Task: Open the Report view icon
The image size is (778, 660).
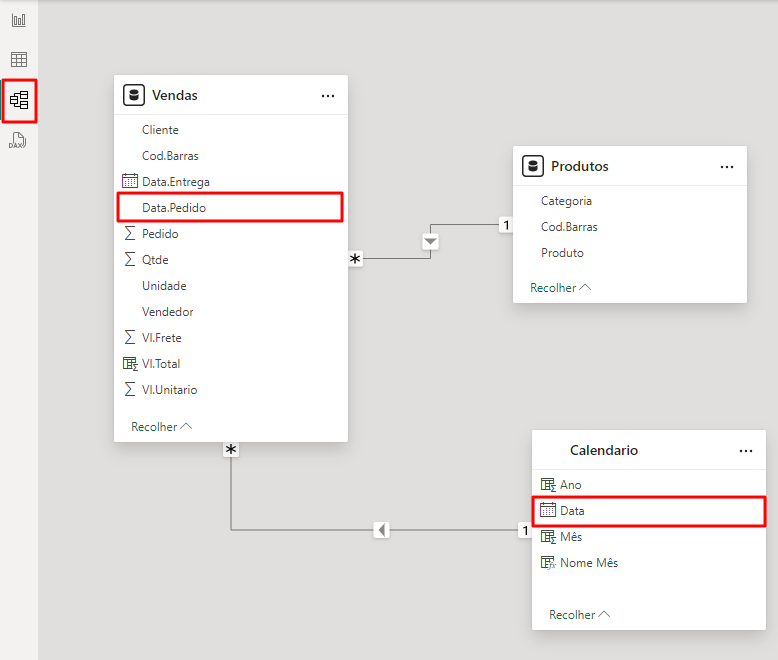Action: tap(19, 20)
